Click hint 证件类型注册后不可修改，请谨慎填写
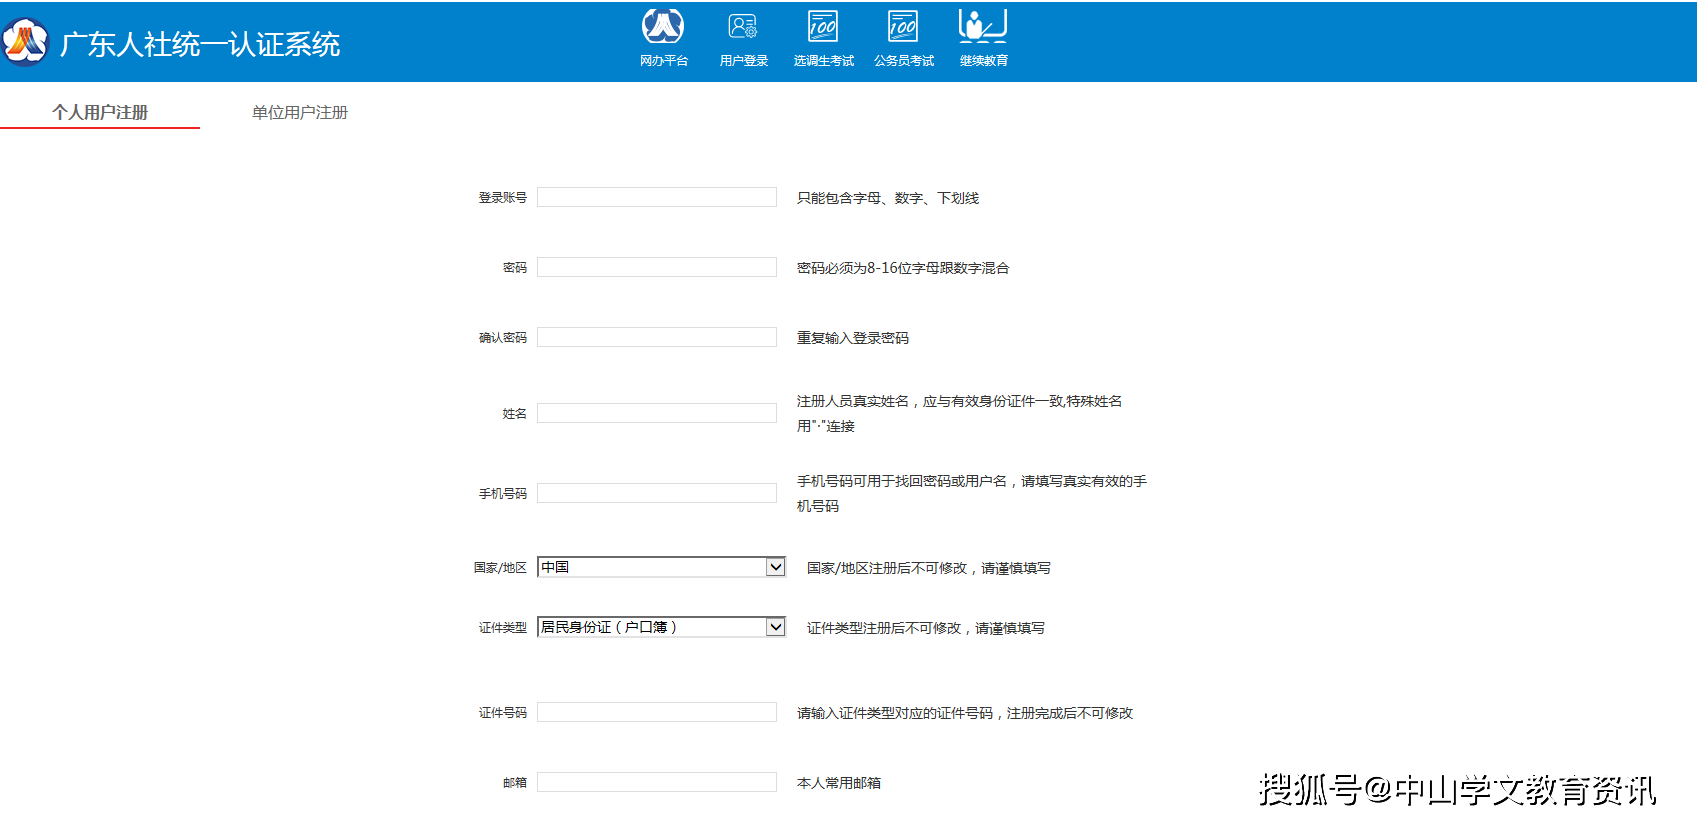Screen dimensions: 1697x825 (926, 628)
